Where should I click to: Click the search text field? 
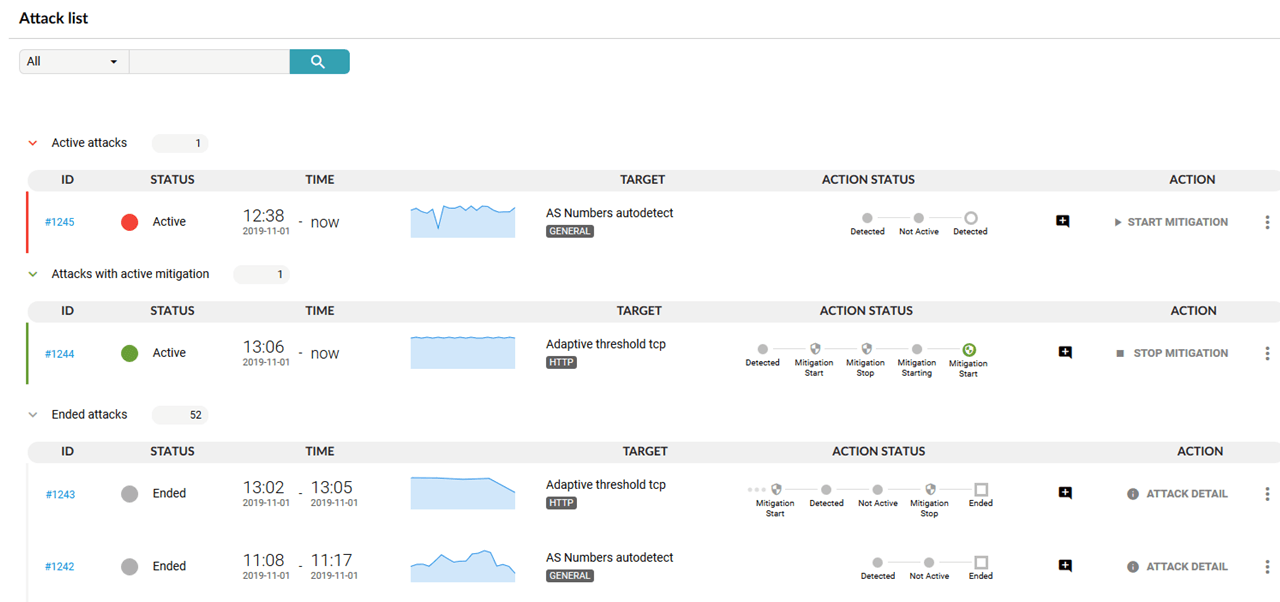(x=209, y=62)
